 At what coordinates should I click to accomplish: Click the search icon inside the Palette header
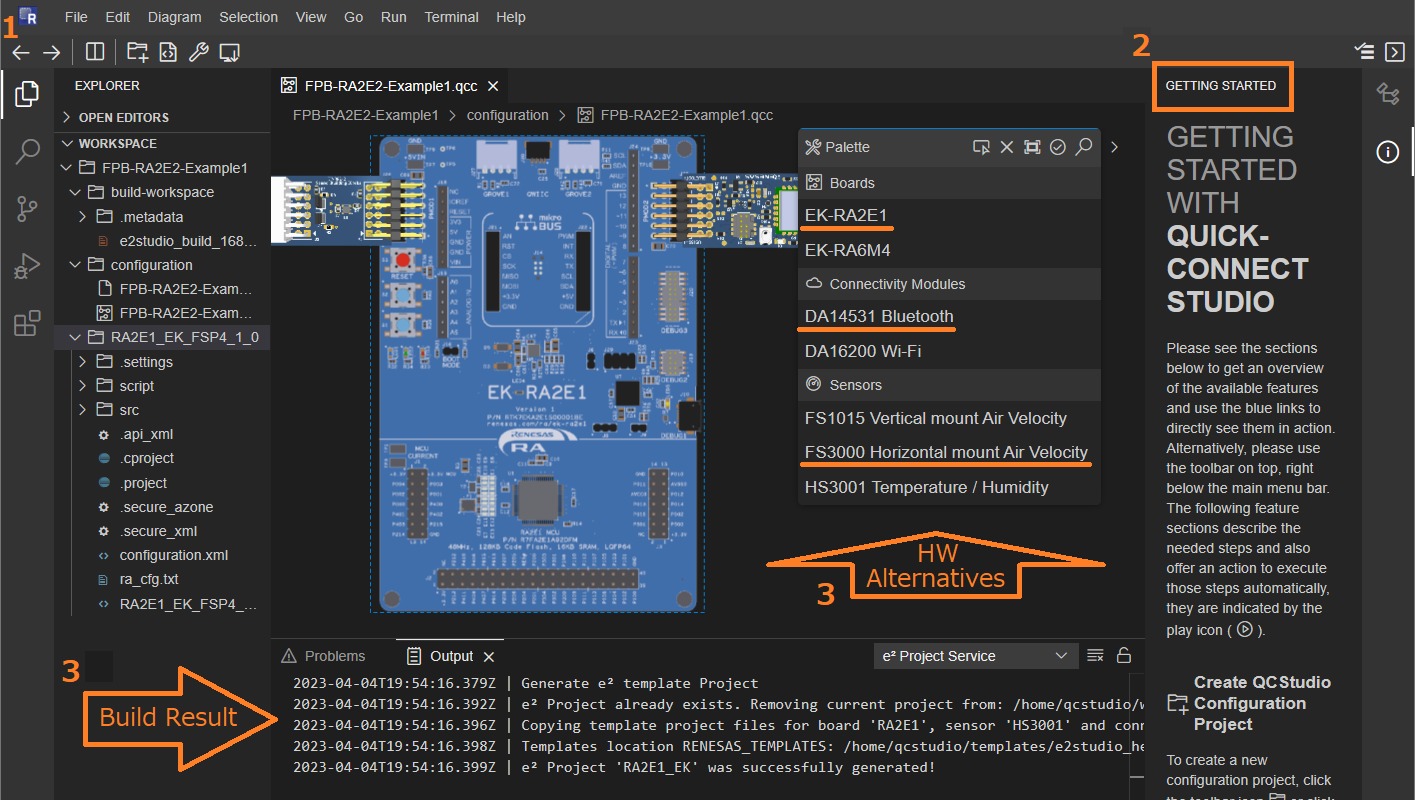[x=1084, y=146]
